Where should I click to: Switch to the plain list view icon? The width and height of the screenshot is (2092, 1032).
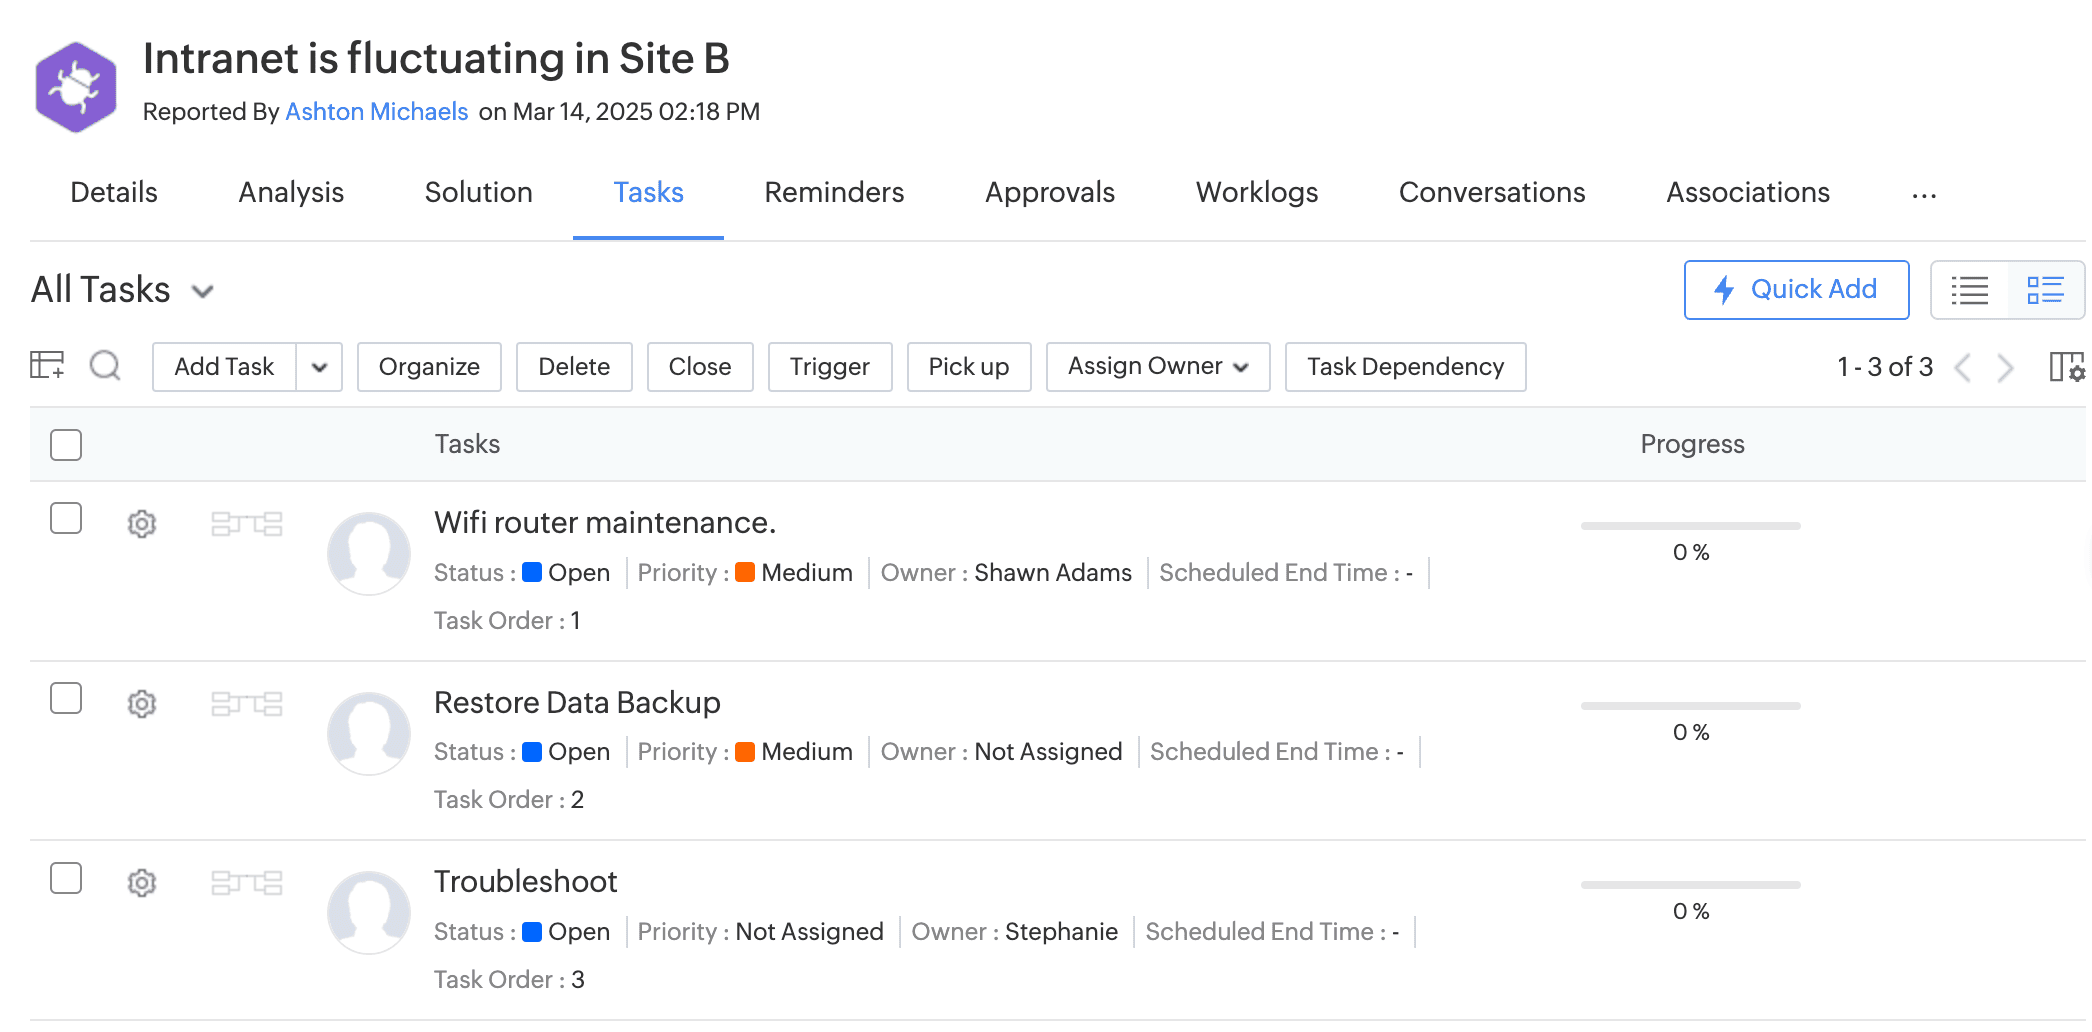(1969, 290)
